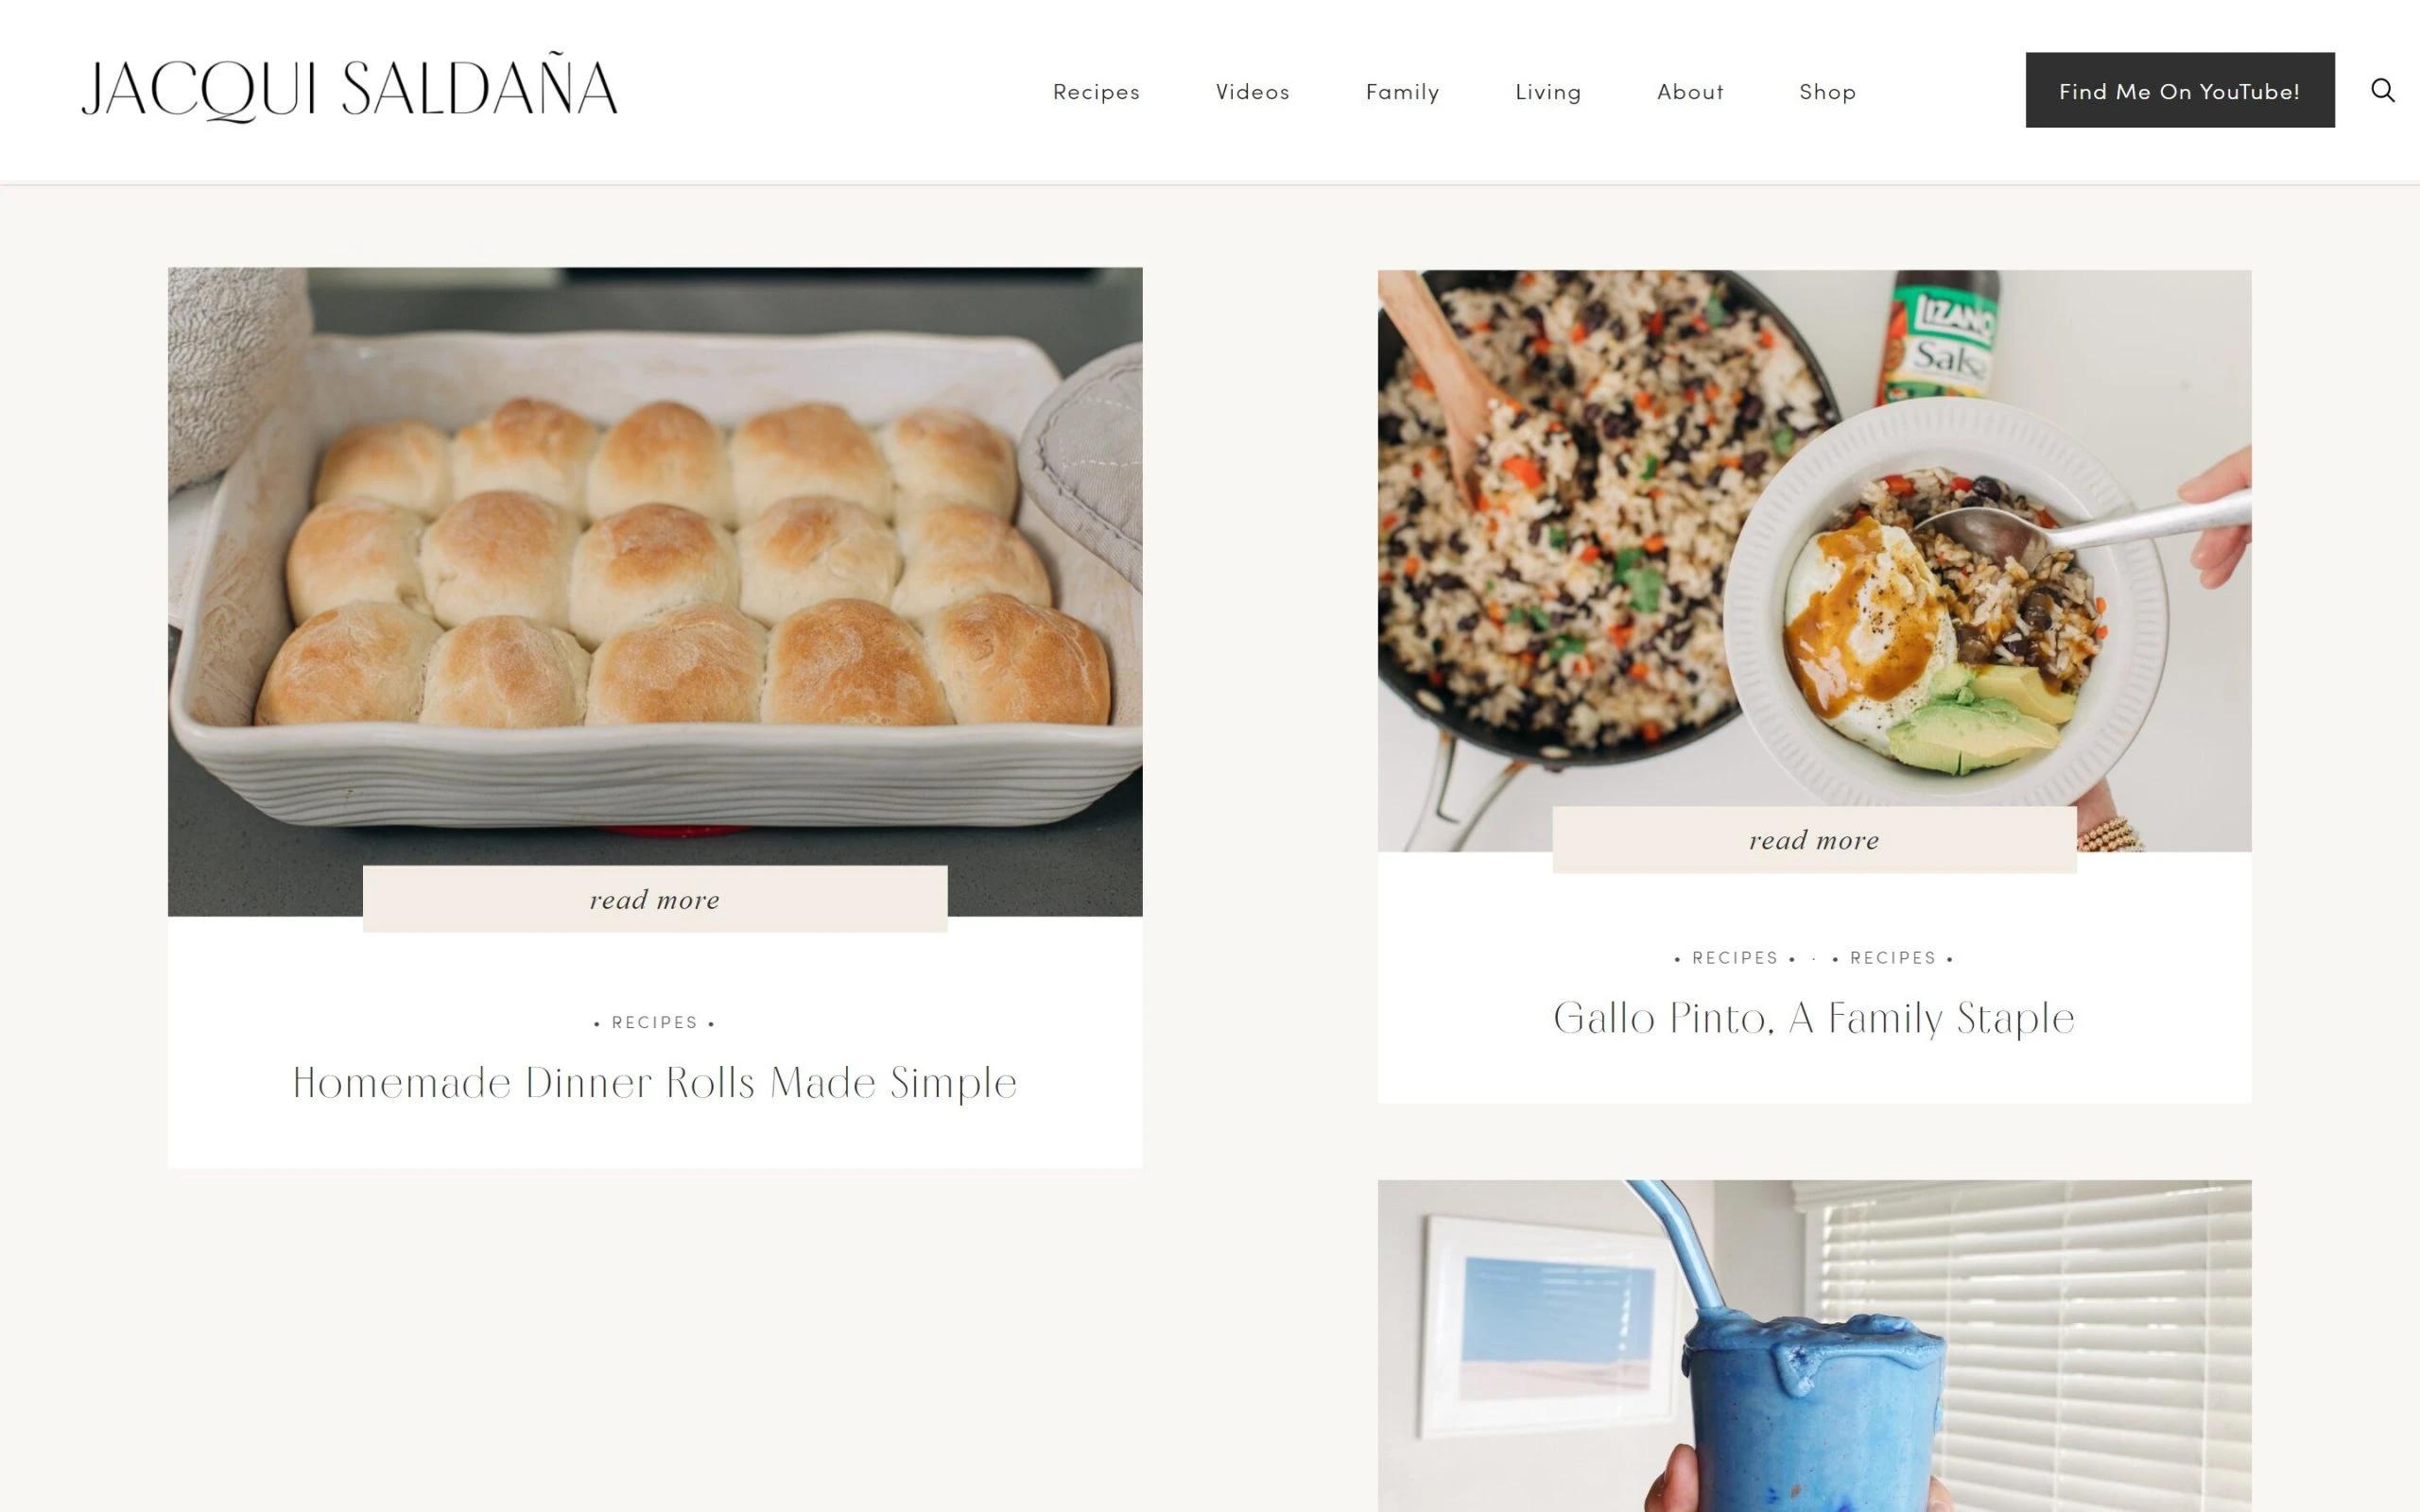Click the Find Me On YouTube button

point(2180,90)
